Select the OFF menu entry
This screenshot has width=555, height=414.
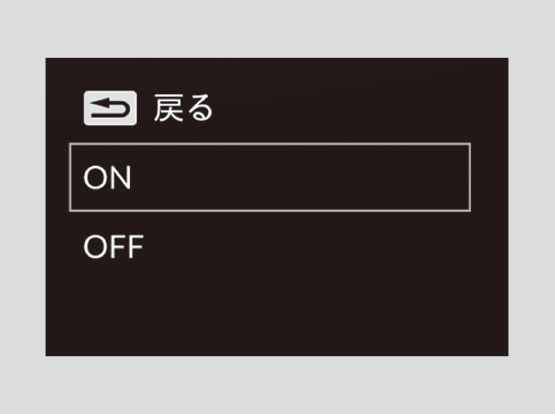(114, 246)
